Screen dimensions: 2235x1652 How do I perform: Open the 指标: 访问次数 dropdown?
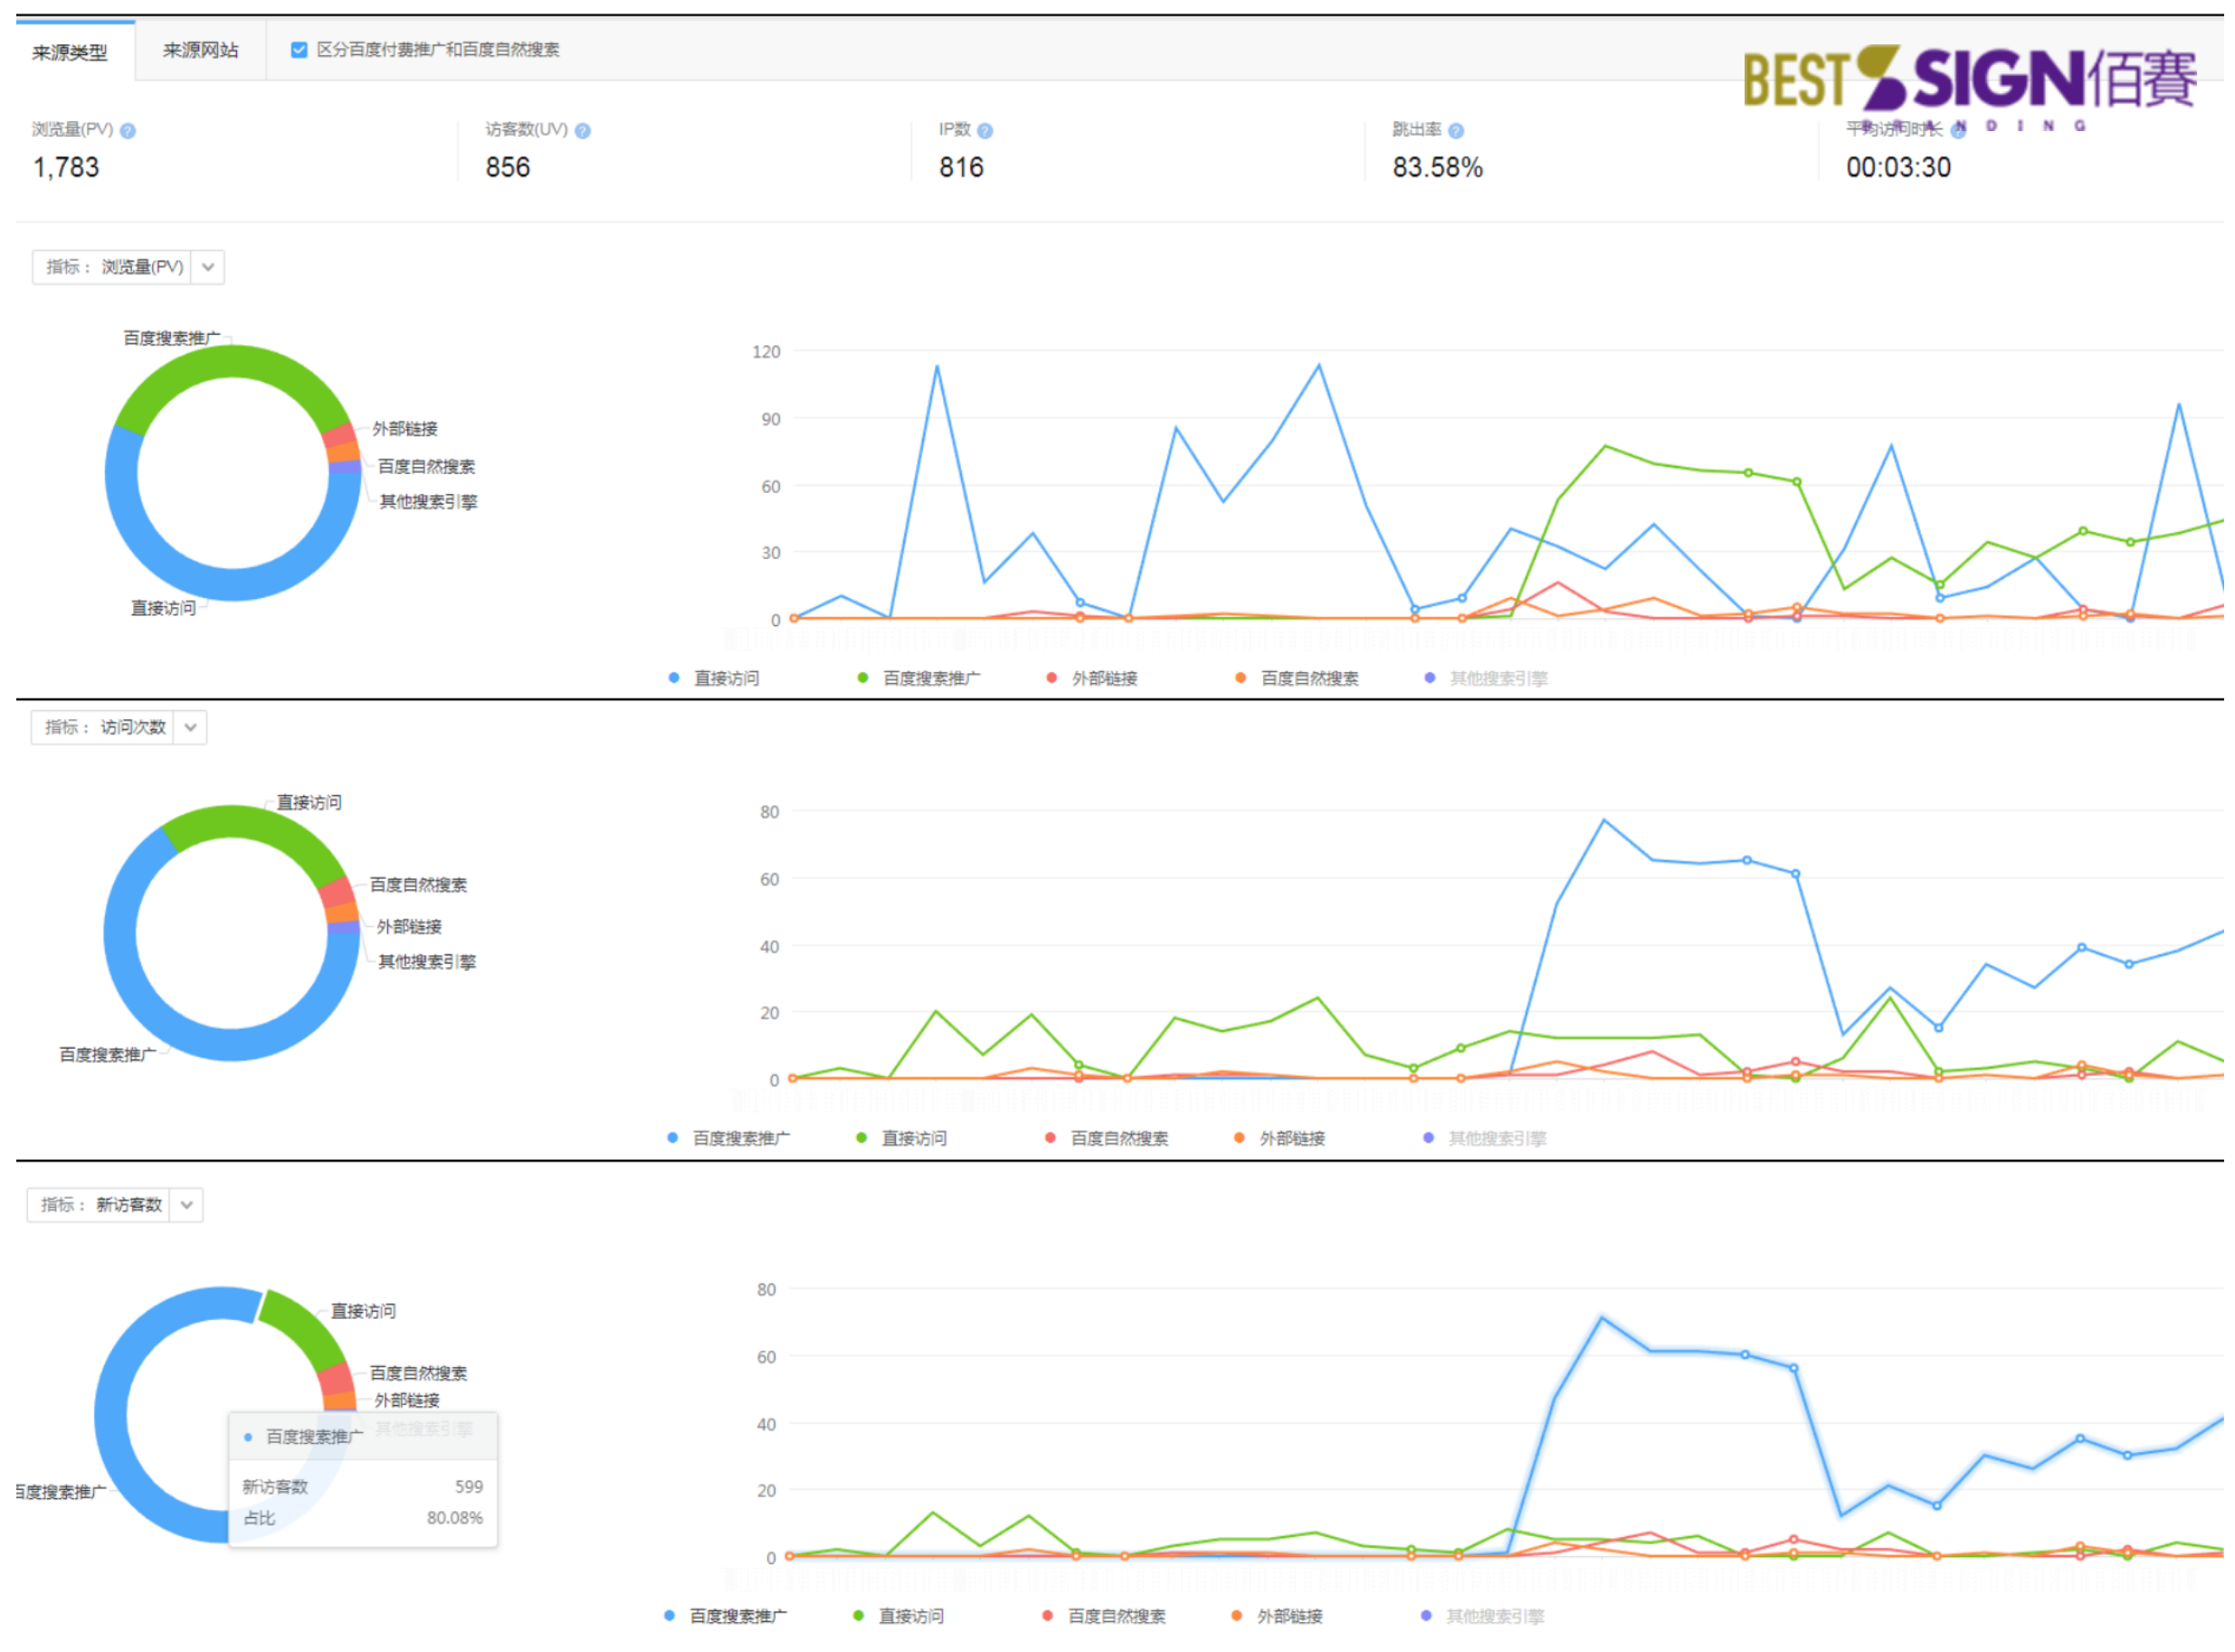coord(119,728)
